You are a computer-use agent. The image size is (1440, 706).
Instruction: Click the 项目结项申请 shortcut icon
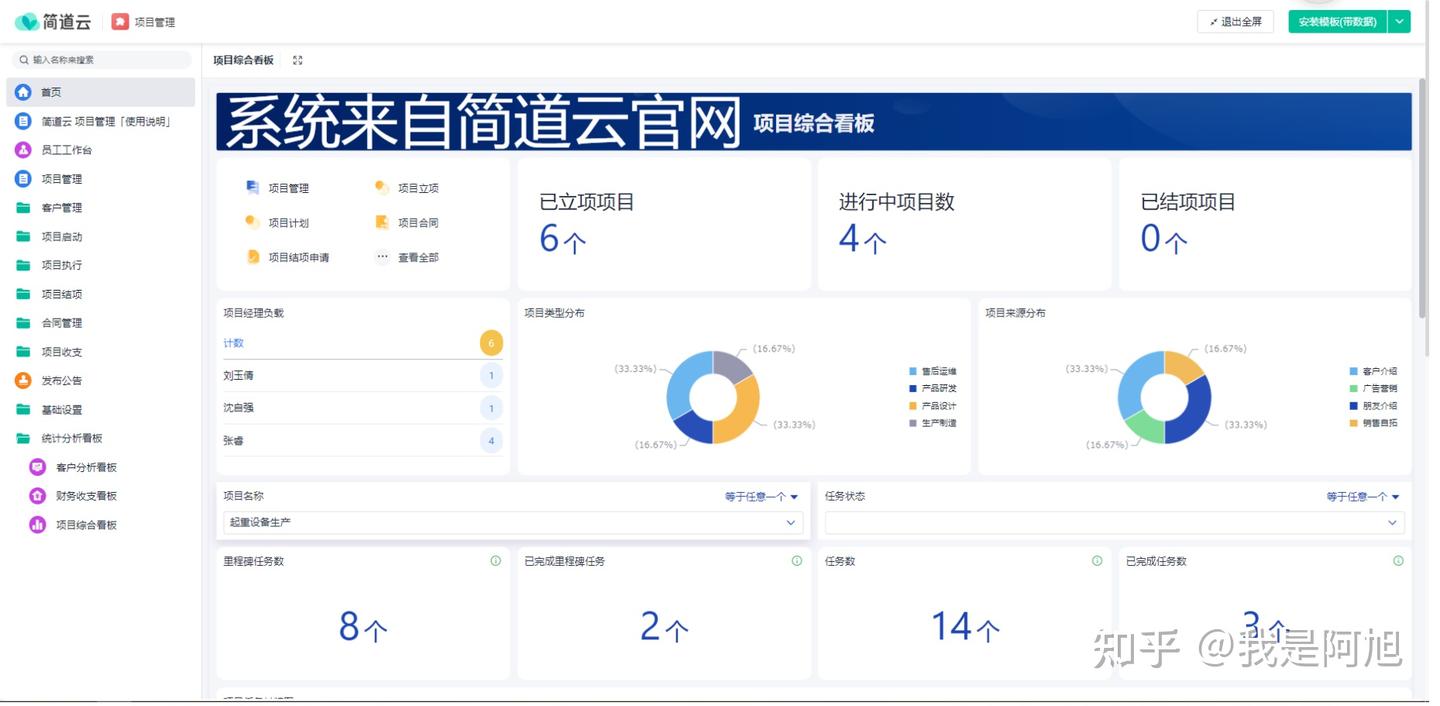[253, 257]
